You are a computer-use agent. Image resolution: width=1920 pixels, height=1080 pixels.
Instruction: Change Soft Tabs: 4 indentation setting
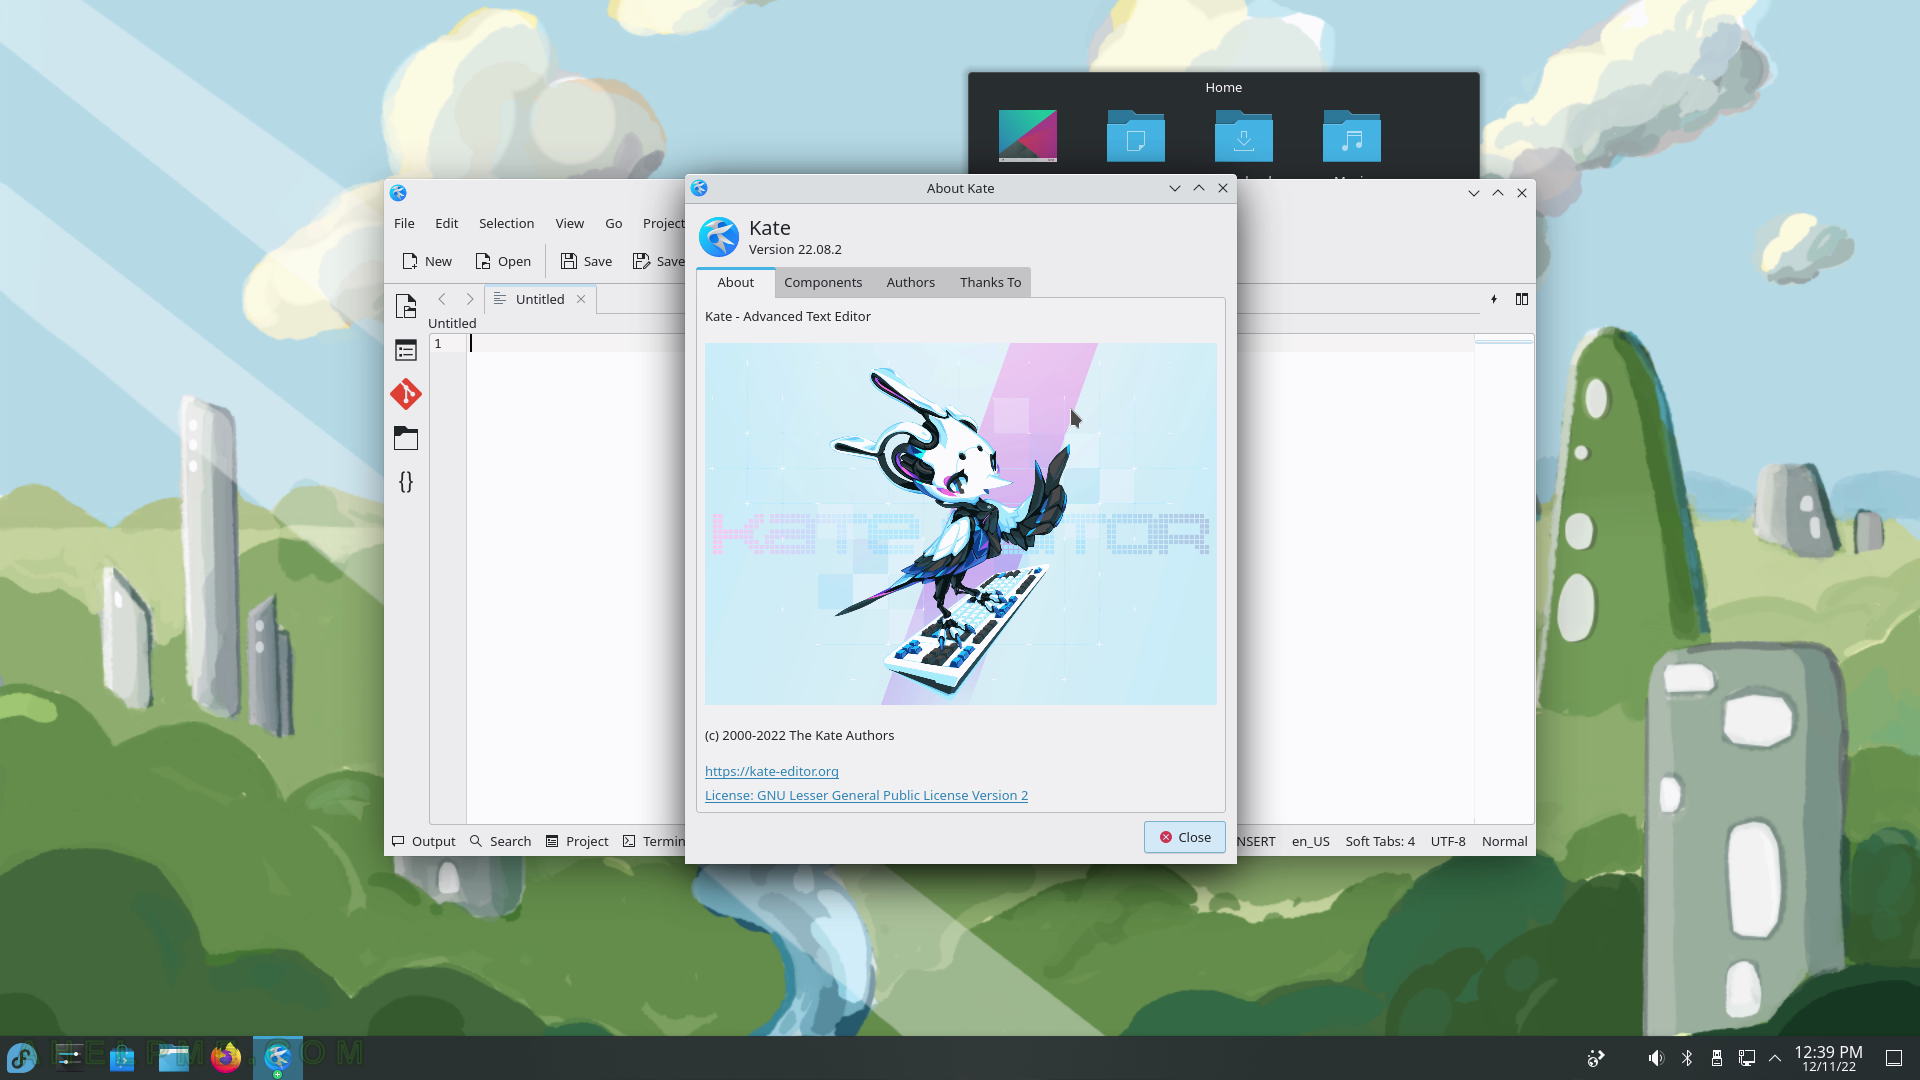1380,841
